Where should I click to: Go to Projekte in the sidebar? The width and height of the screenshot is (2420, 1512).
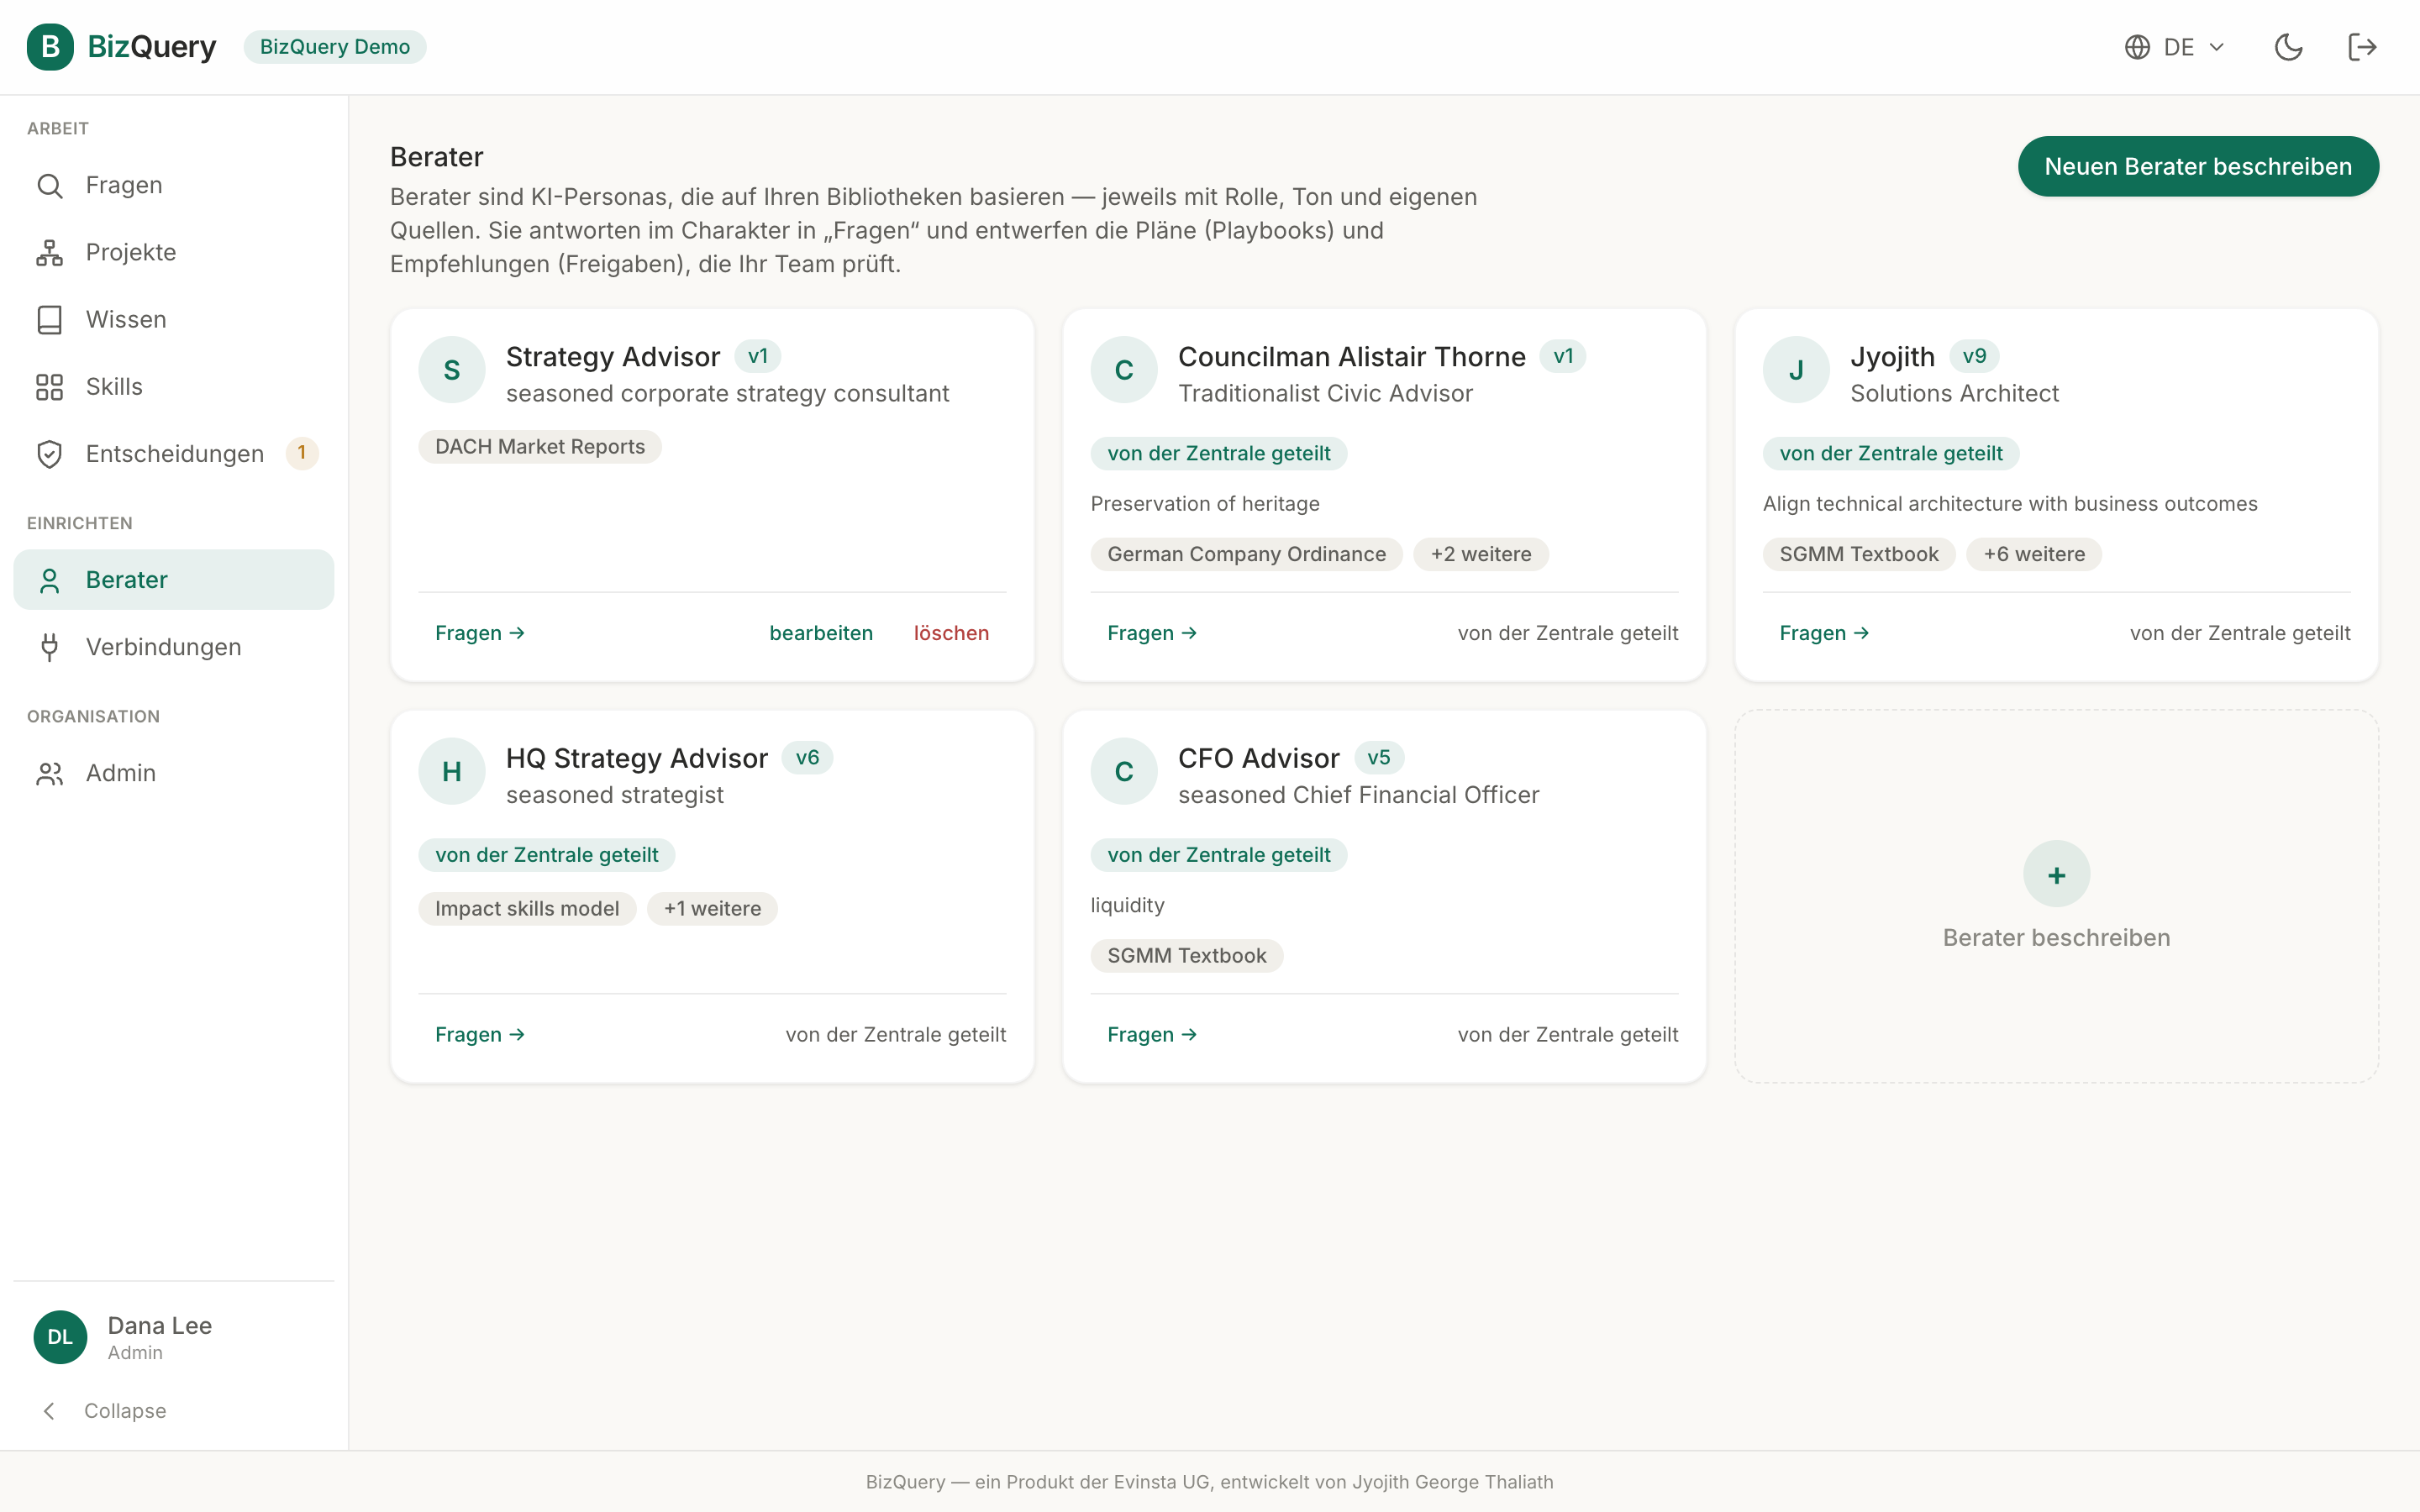[x=174, y=252]
